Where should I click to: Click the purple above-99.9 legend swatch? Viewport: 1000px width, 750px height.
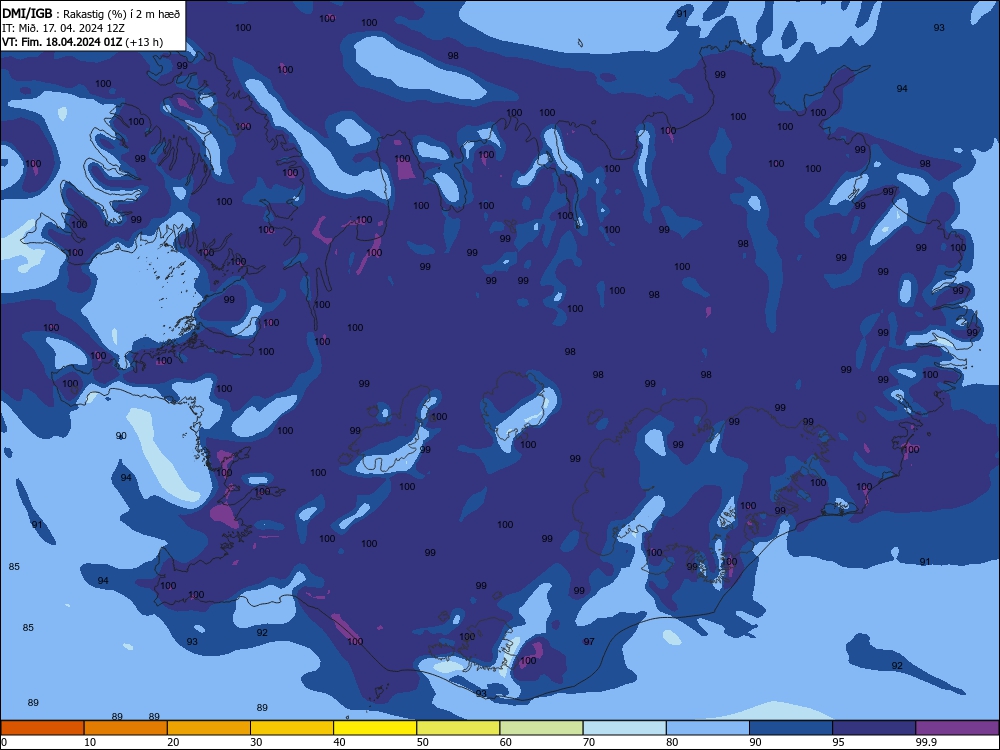point(957,728)
